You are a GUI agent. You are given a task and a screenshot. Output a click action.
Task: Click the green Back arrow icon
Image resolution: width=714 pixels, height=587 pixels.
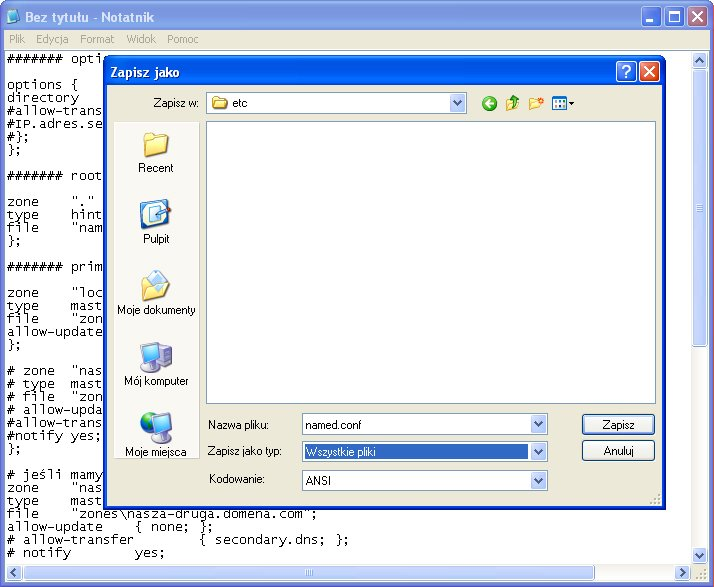click(489, 103)
